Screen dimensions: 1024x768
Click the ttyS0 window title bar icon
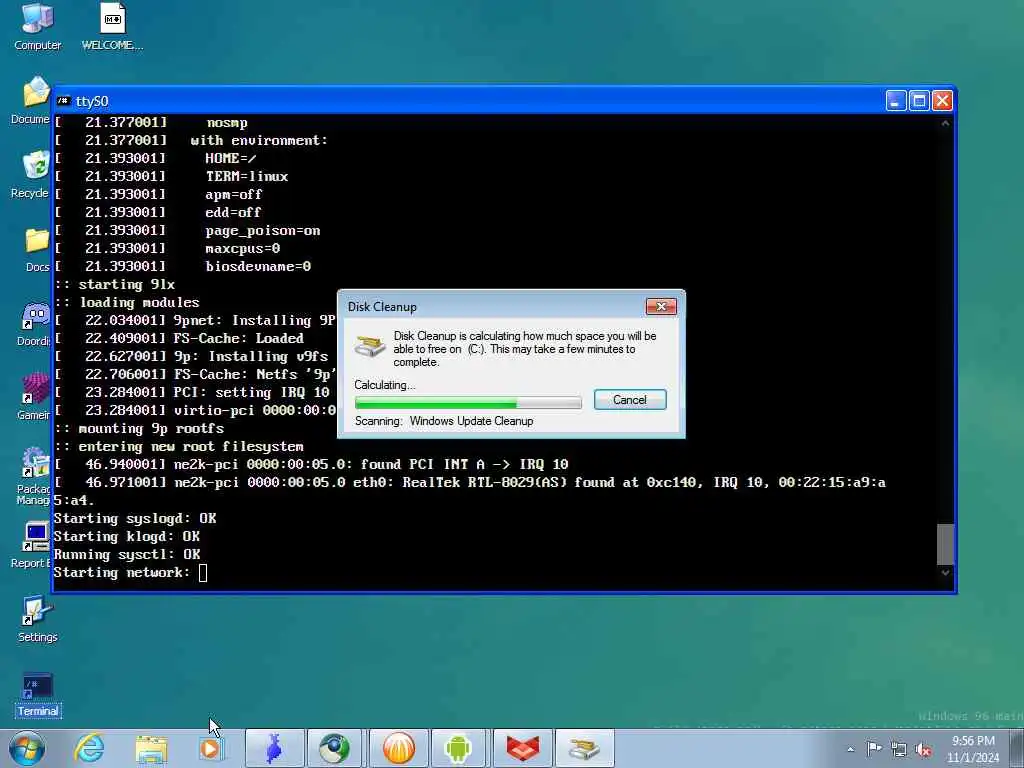(63, 101)
